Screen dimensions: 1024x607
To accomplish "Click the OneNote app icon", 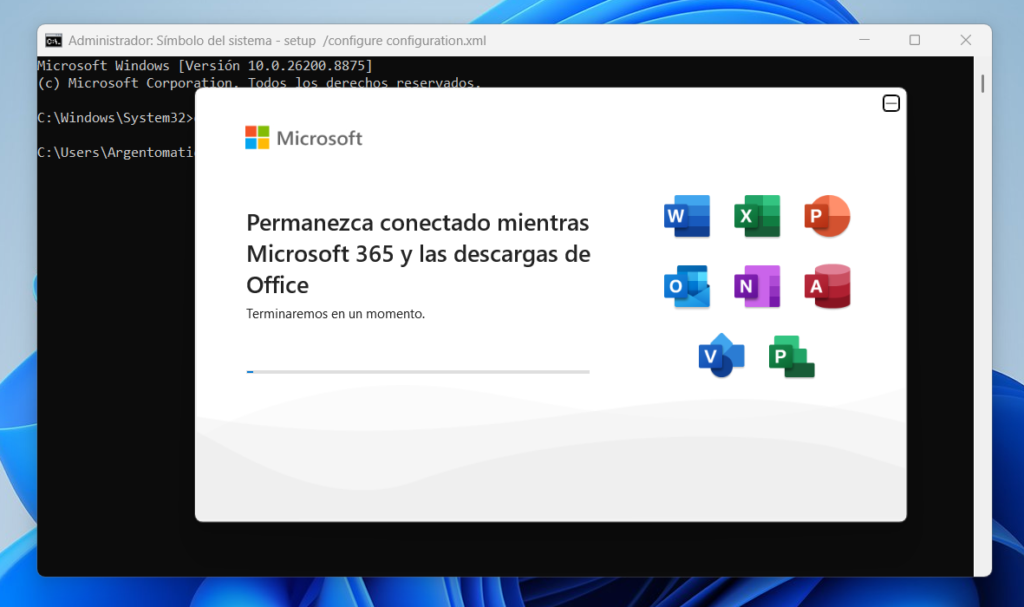I will point(757,286).
